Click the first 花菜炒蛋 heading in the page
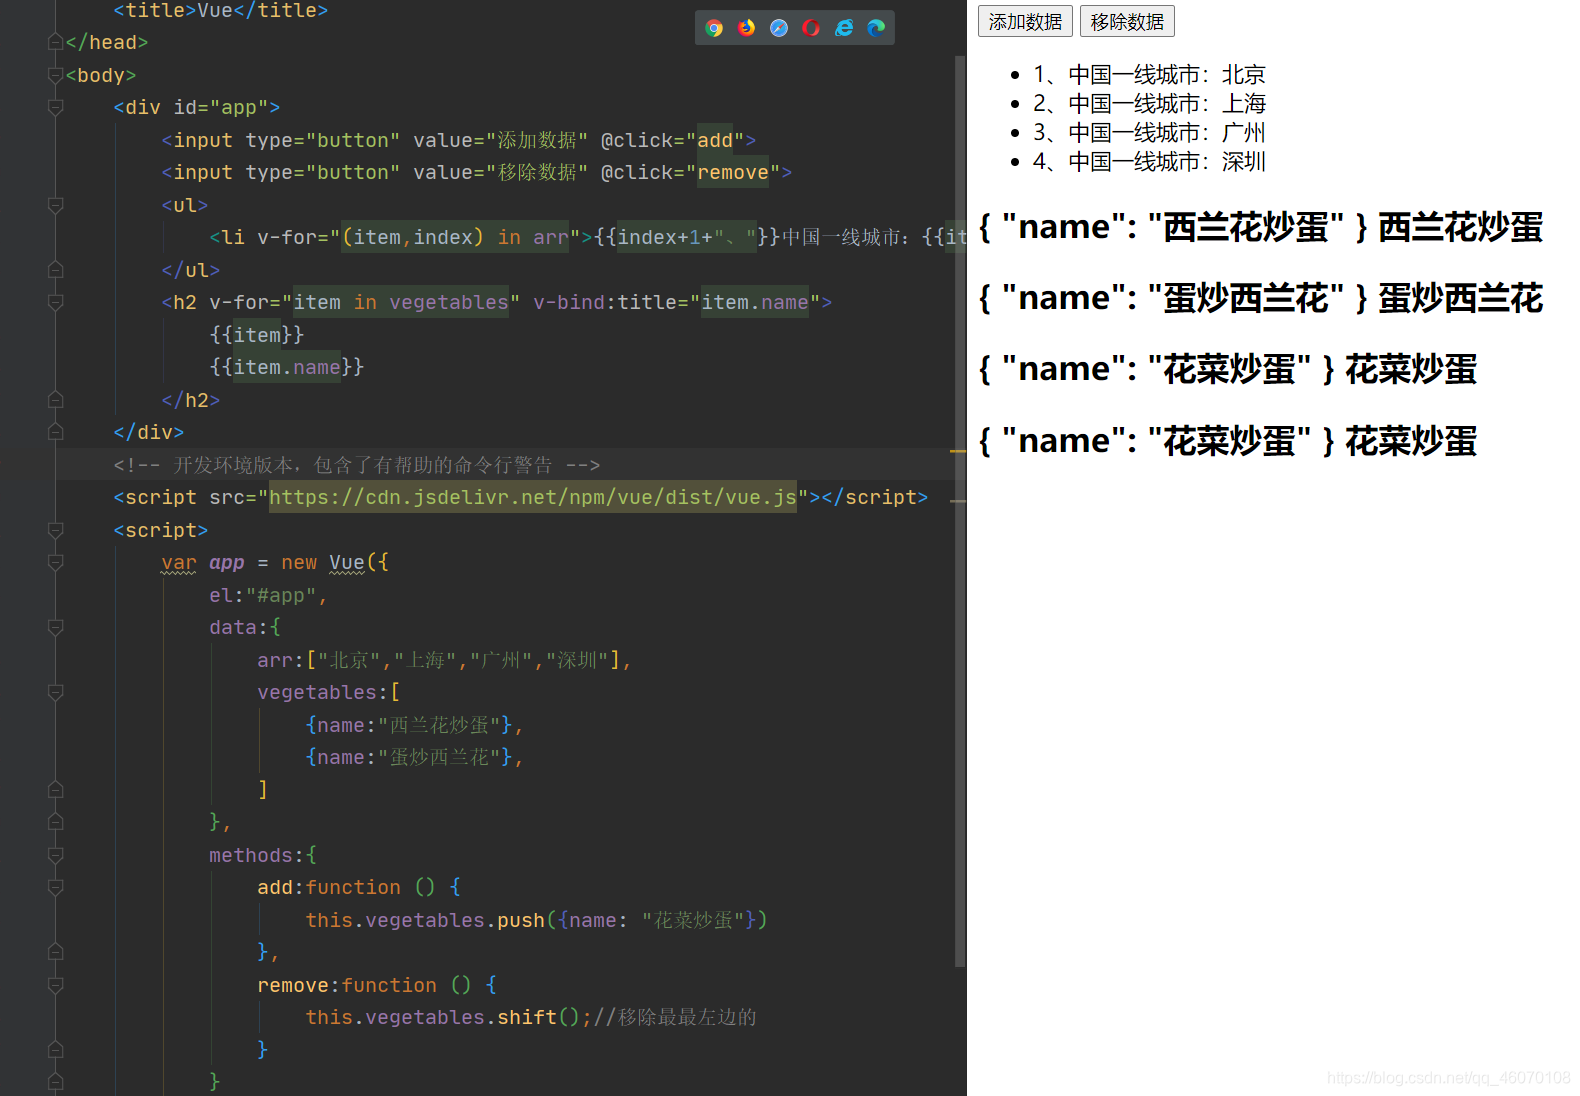The image size is (1580, 1096). point(1228,369)
